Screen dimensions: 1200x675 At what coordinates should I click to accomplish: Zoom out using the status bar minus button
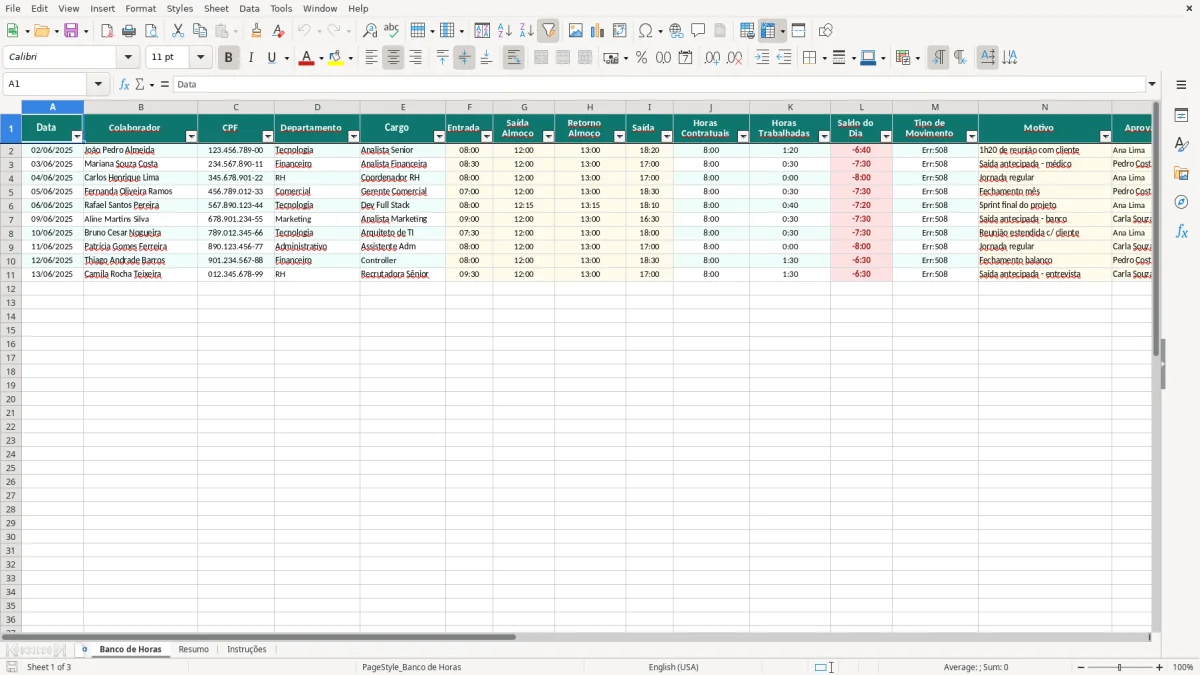tap(1081, 667)
